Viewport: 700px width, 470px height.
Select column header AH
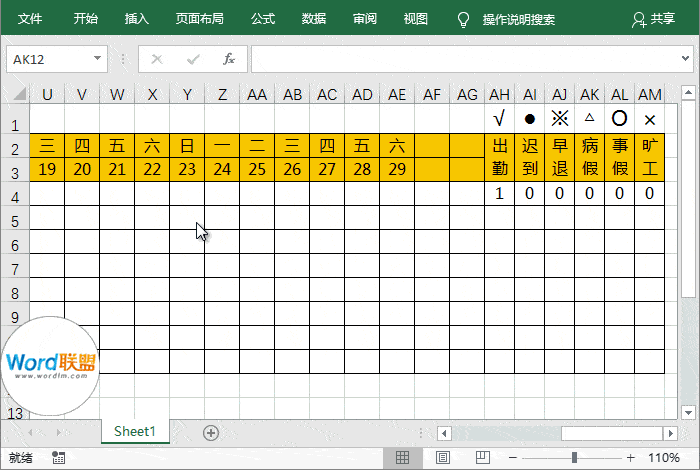coord(499,94)
